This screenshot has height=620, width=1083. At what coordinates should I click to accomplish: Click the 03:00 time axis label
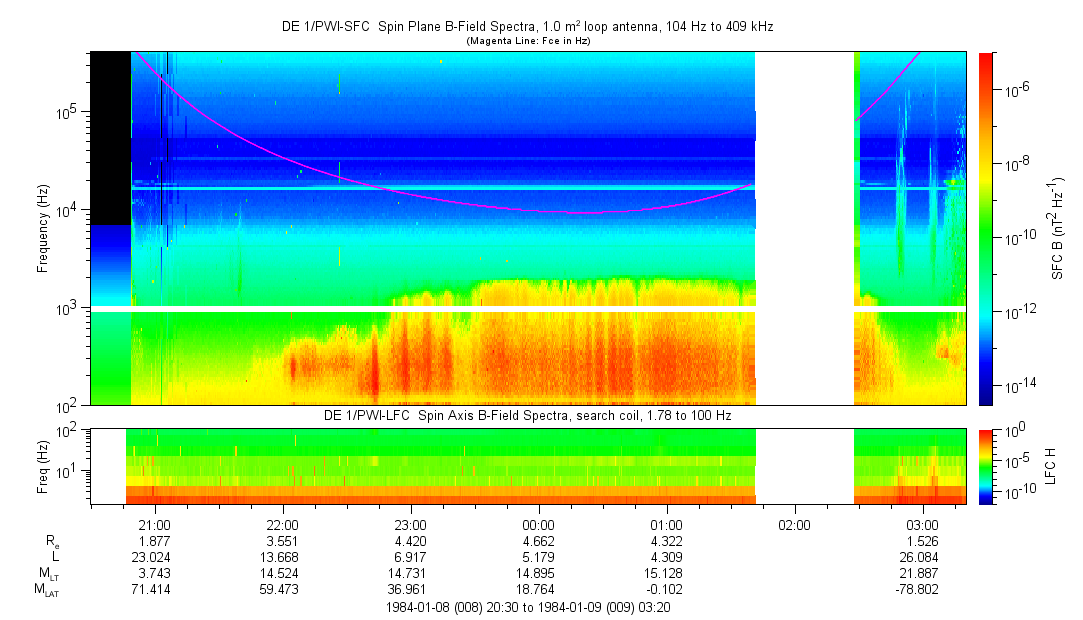923,525
